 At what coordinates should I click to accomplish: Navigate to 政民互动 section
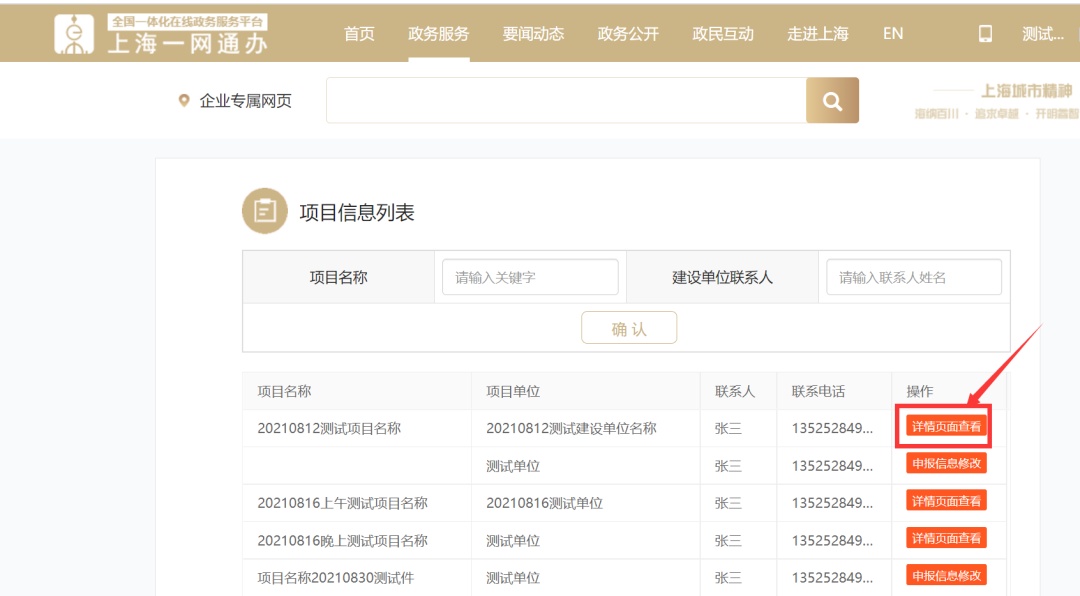click(723, 33)
